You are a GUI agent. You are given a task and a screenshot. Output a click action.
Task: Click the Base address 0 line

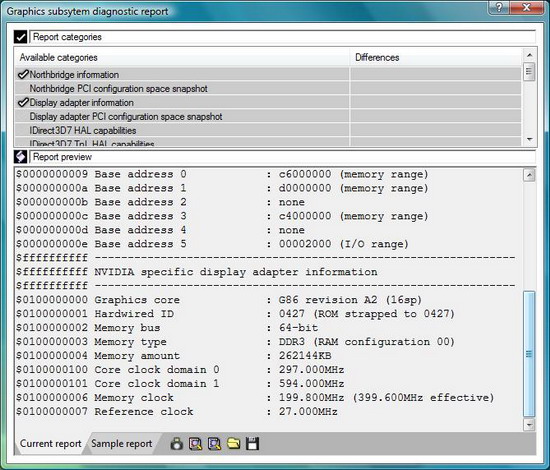point(222,174)
